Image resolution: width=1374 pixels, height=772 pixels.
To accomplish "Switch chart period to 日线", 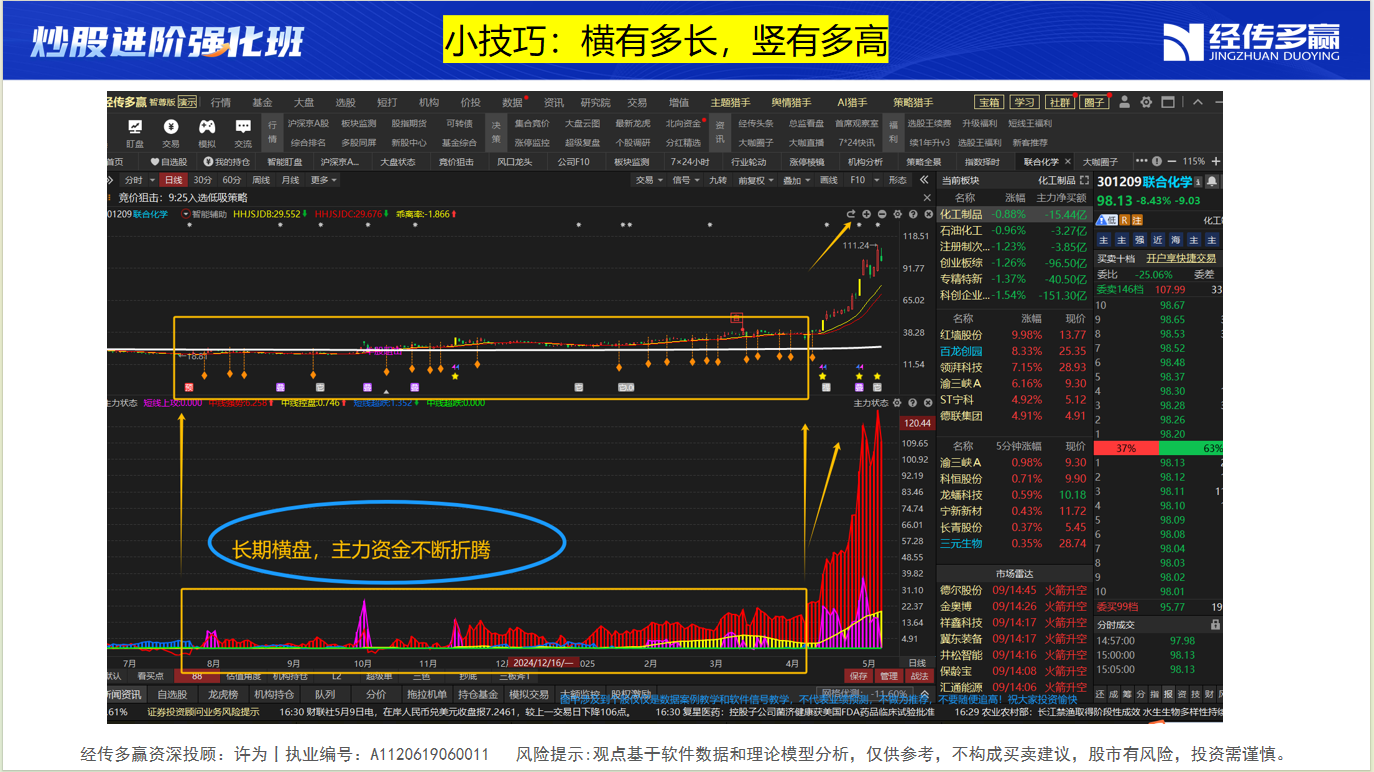I will click(x=174, y=180).
